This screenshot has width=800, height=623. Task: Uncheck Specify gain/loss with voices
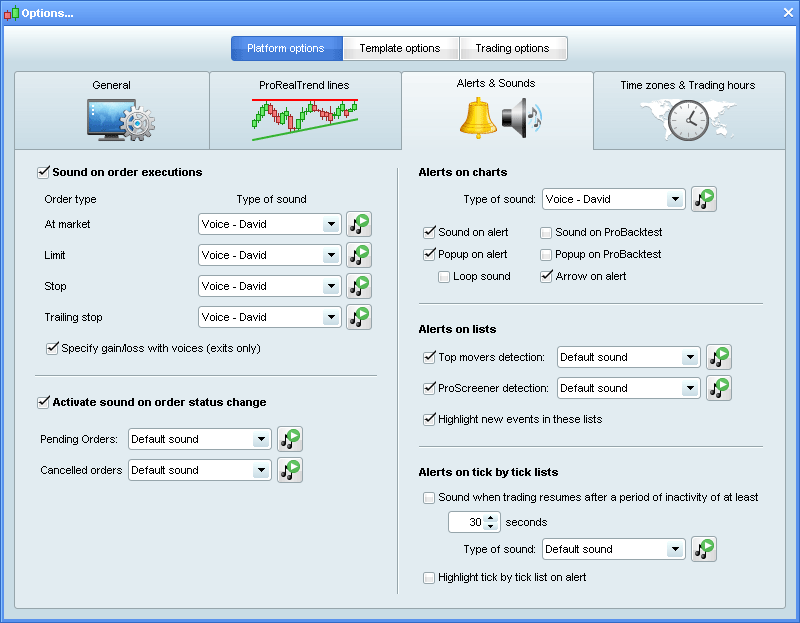(52, 348)
